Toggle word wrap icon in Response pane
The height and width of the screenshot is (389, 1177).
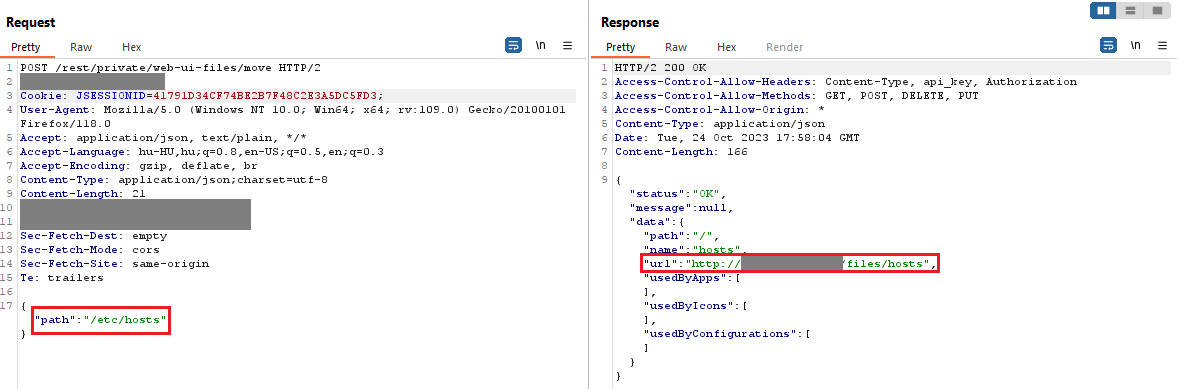point(1108,46)
